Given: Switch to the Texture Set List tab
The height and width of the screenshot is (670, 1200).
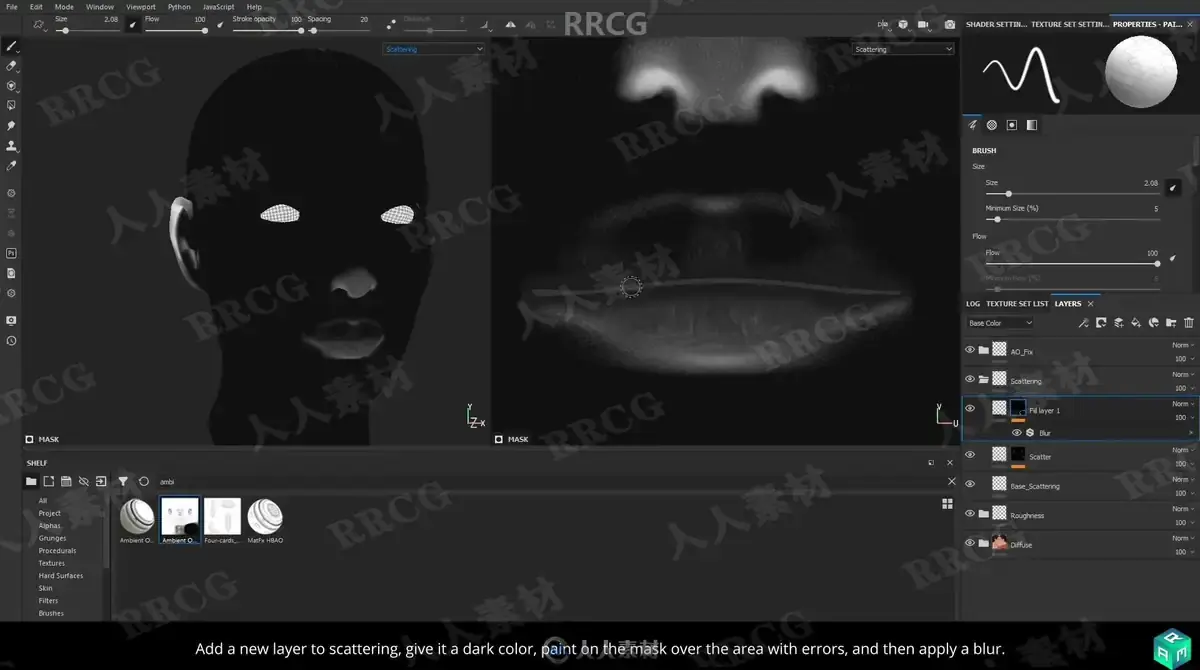Looking at the screenshot, I should (x=1017, y=303).
